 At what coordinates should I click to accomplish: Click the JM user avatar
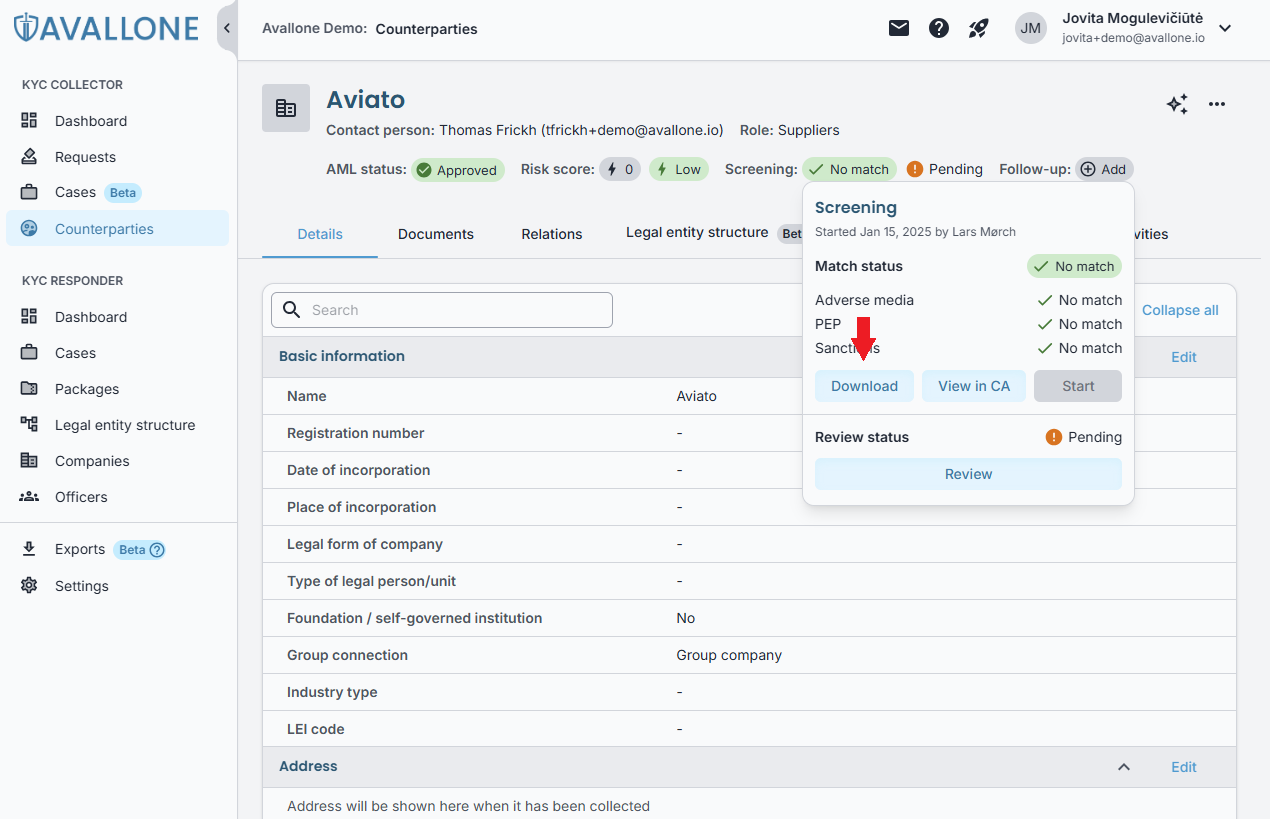coord(1031,28)
